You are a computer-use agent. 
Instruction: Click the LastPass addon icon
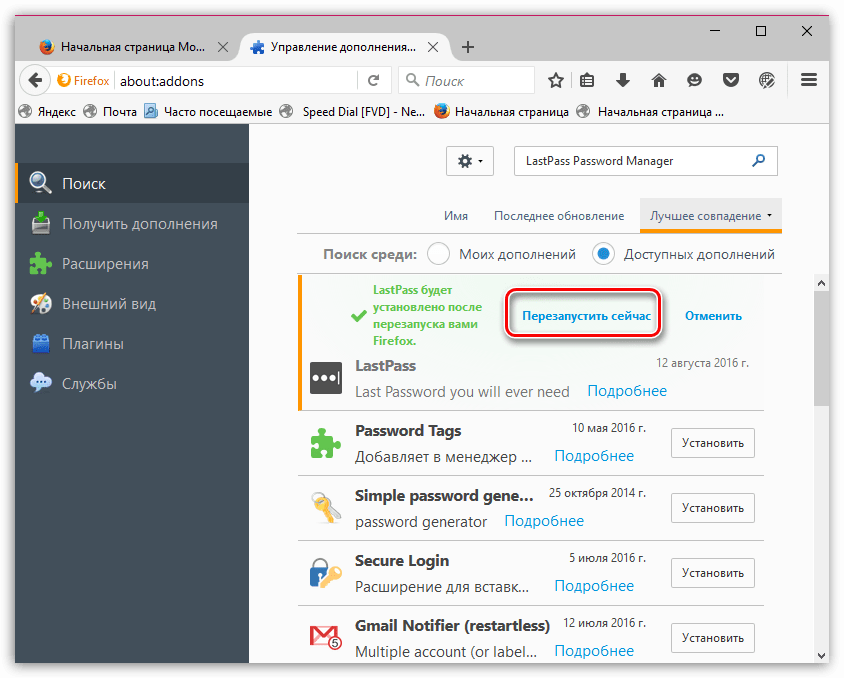pos(326,378)
